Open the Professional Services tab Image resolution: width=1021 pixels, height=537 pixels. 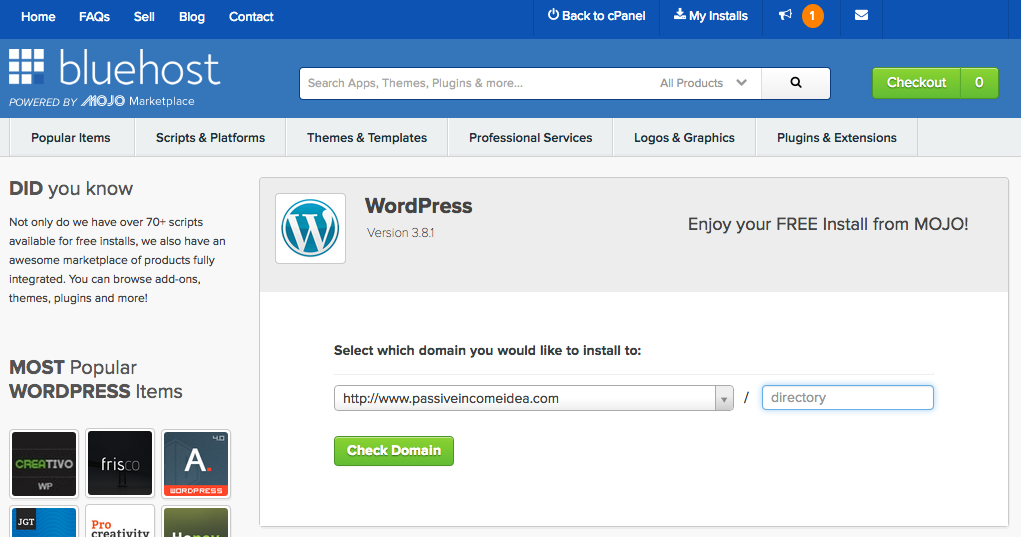(x=531, y=138)
